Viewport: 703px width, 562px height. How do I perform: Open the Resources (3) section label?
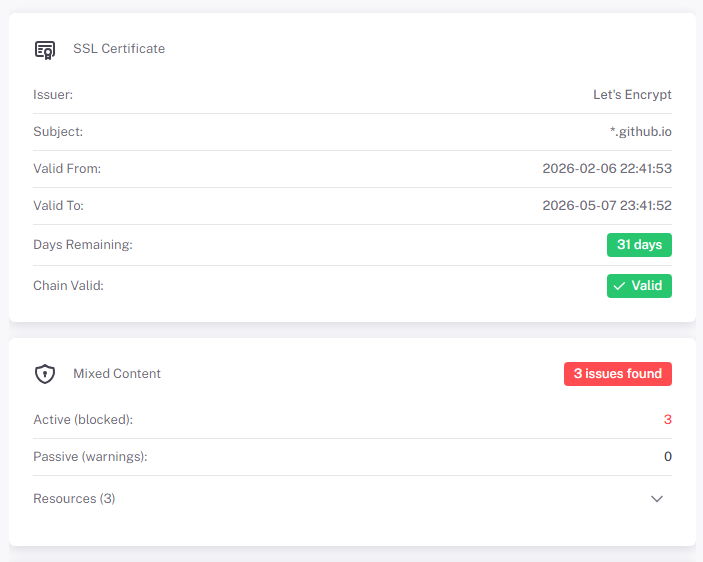(x=74, y=499)
